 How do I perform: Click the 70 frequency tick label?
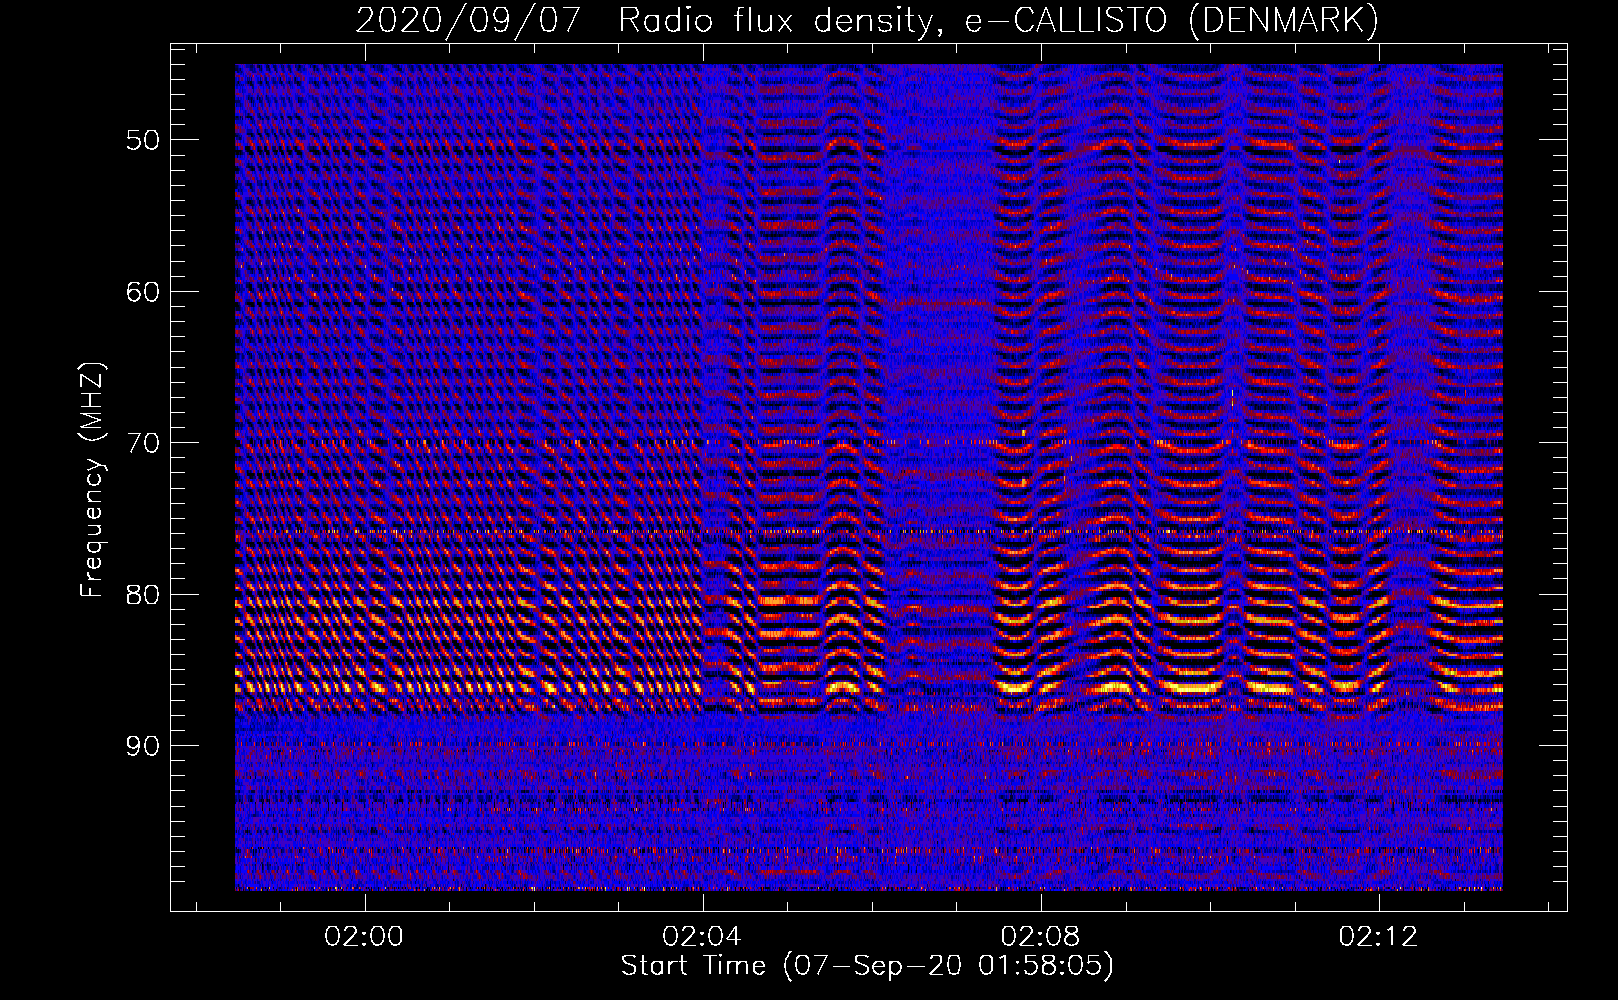(143, 443)
